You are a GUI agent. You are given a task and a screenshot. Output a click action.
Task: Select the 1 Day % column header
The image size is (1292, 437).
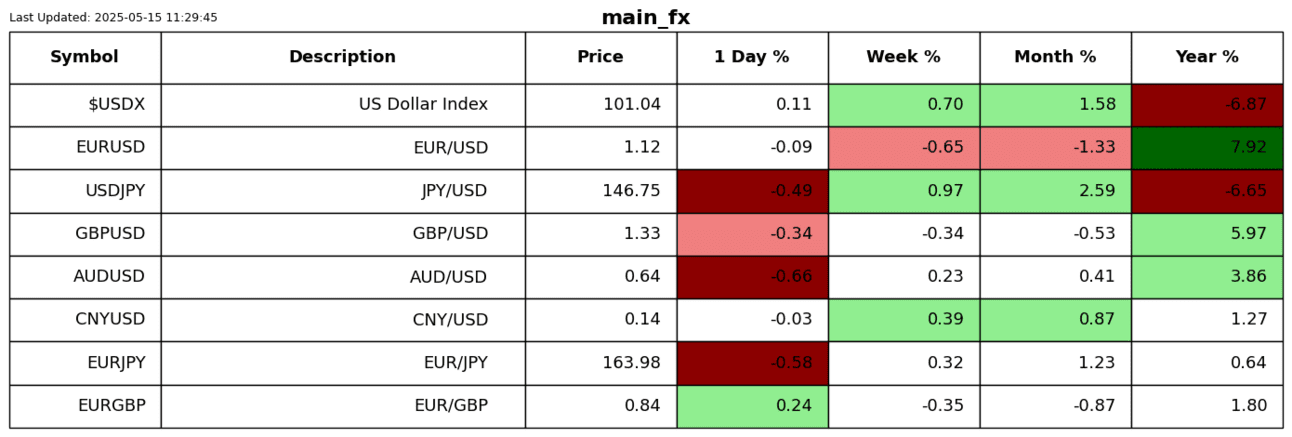pos(751,58)
